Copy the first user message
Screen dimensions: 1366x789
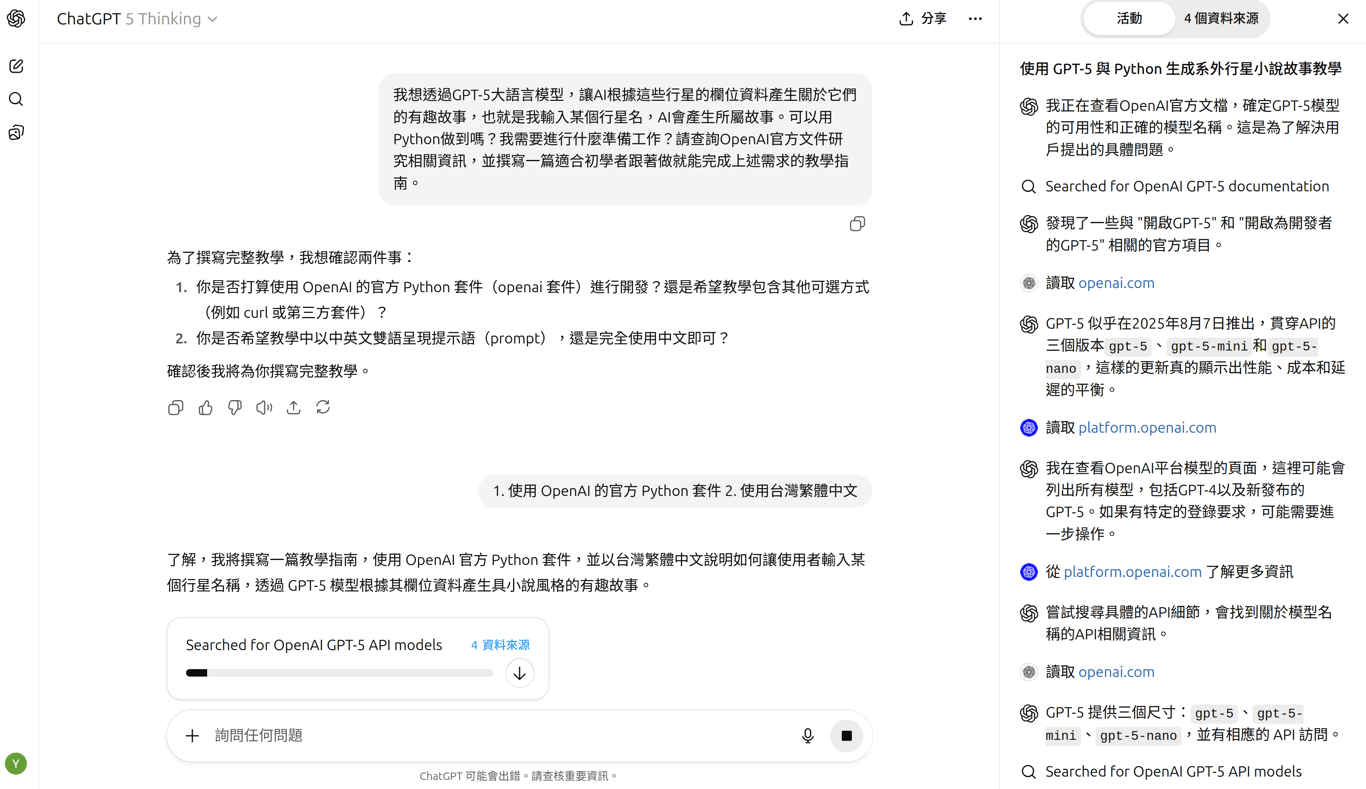click(857, 224)
